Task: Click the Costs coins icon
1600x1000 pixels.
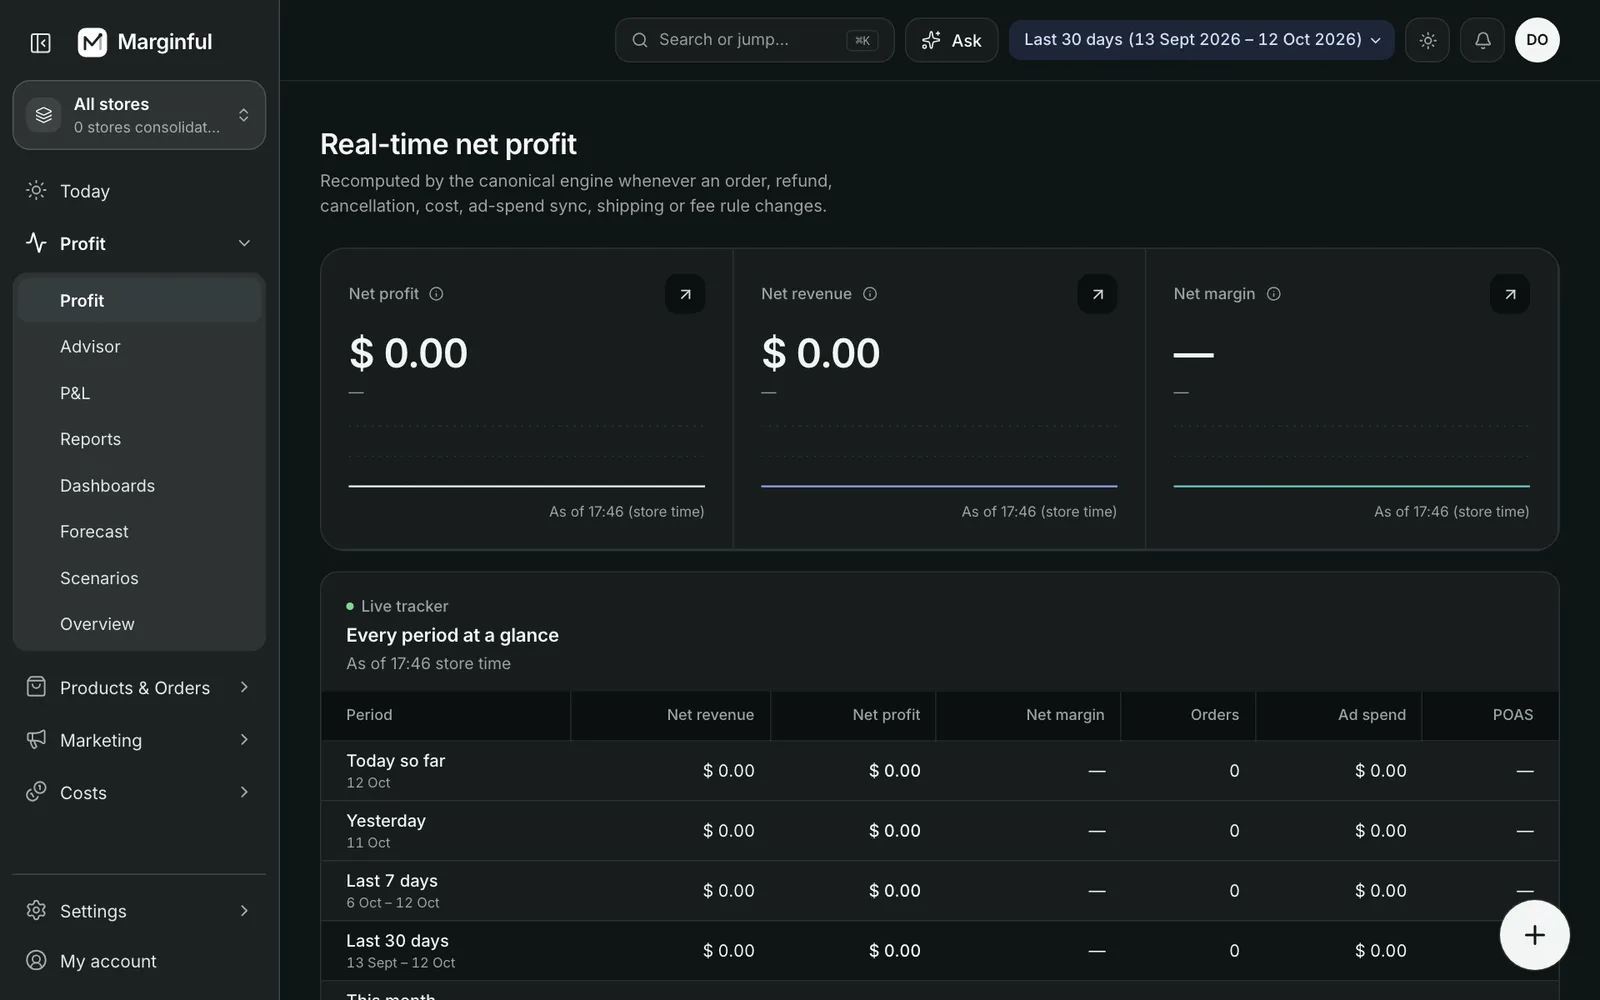Action: click(36, 792)
